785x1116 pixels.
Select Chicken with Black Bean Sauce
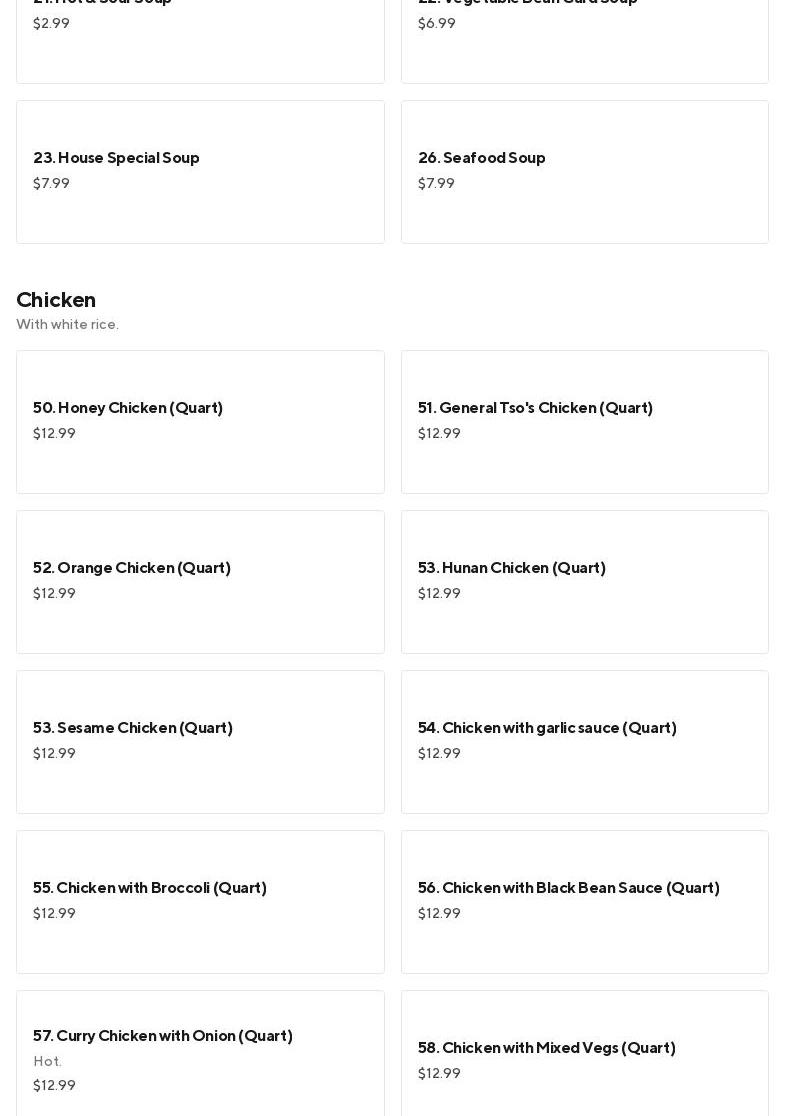[584, 901]
